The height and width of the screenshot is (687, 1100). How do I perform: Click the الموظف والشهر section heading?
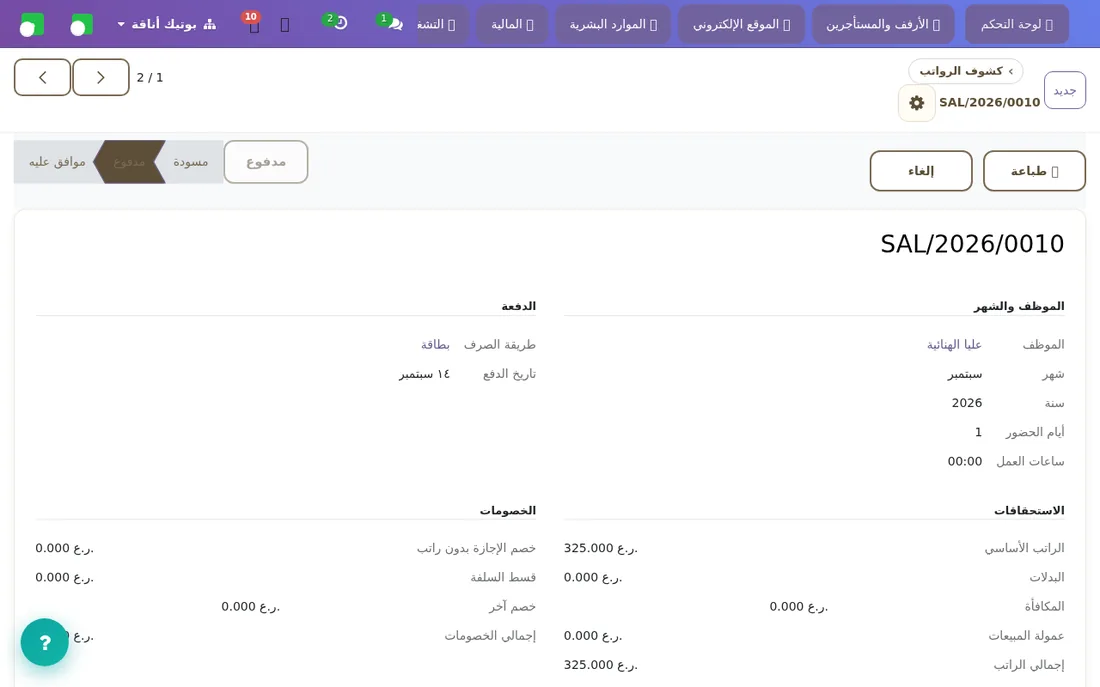point(1019,306)
